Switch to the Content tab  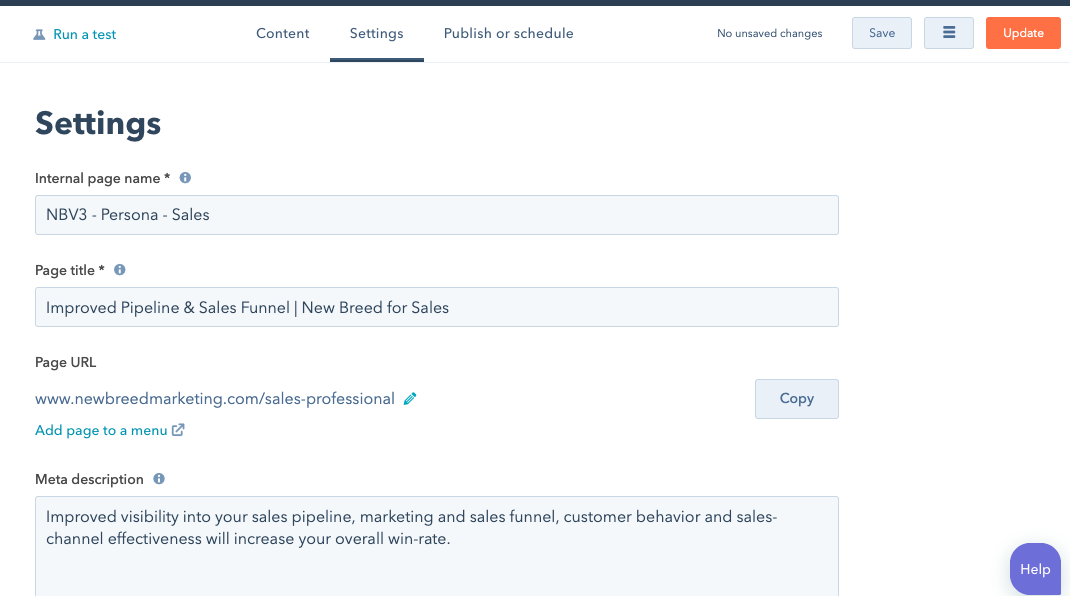[283, 33]
